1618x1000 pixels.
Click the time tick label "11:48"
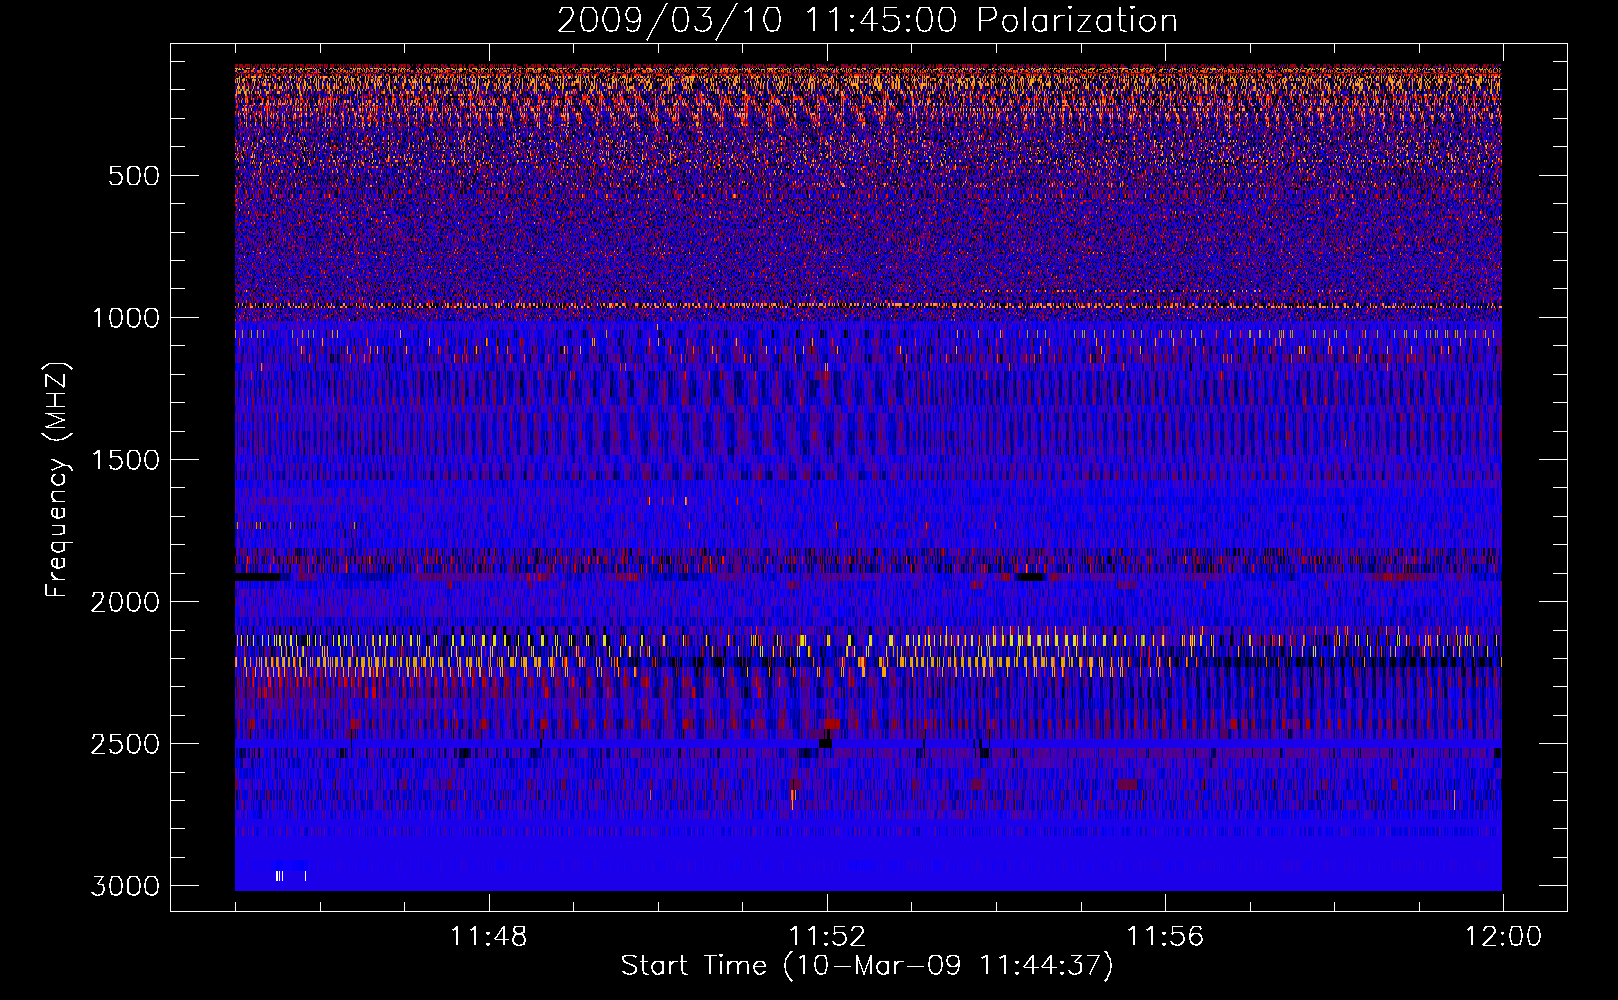pos(489,937)
